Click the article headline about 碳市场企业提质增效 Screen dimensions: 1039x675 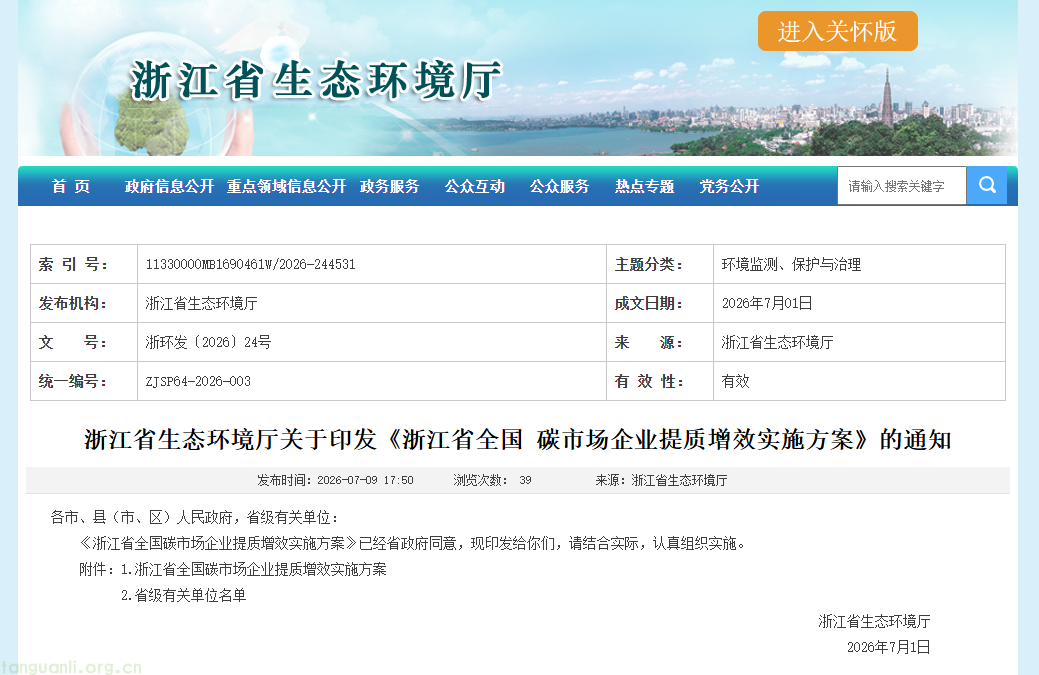[518, 440]
